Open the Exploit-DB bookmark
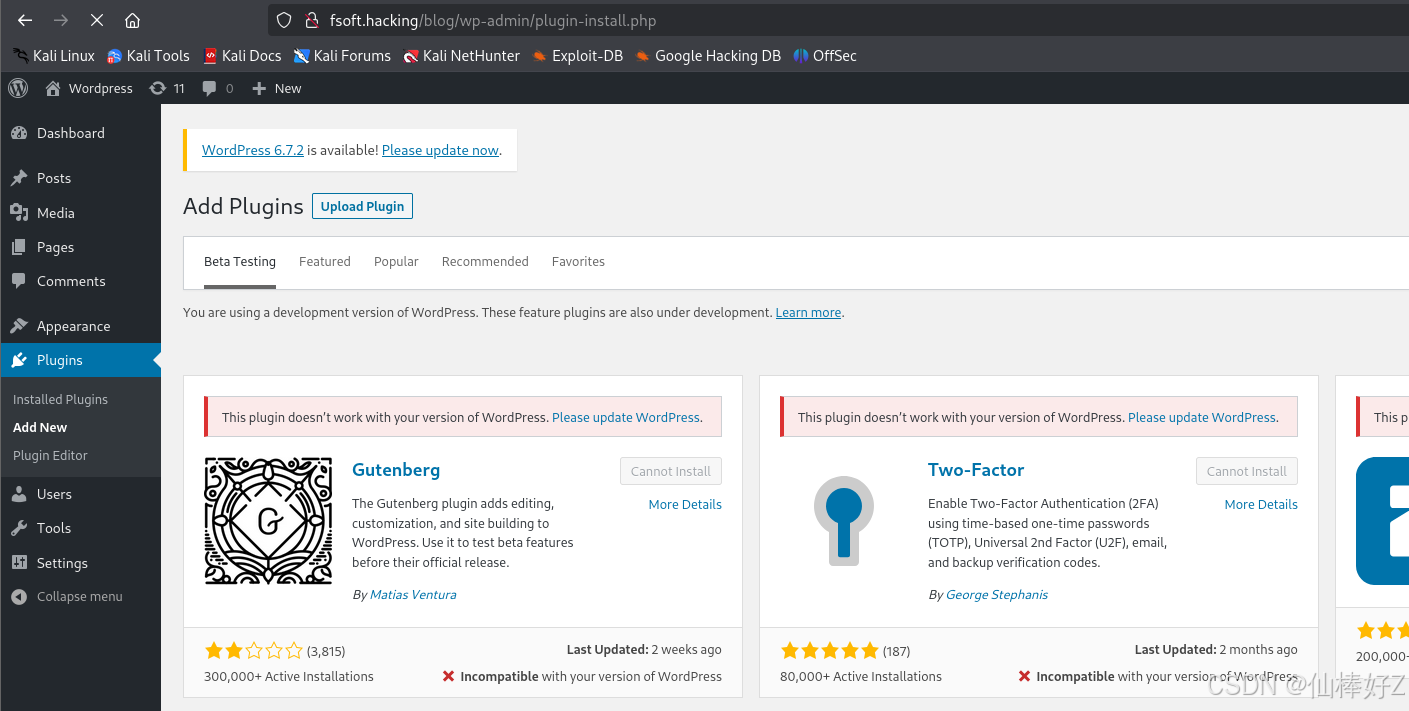This screenshot has height=711, width=1409. pos(578,56)
